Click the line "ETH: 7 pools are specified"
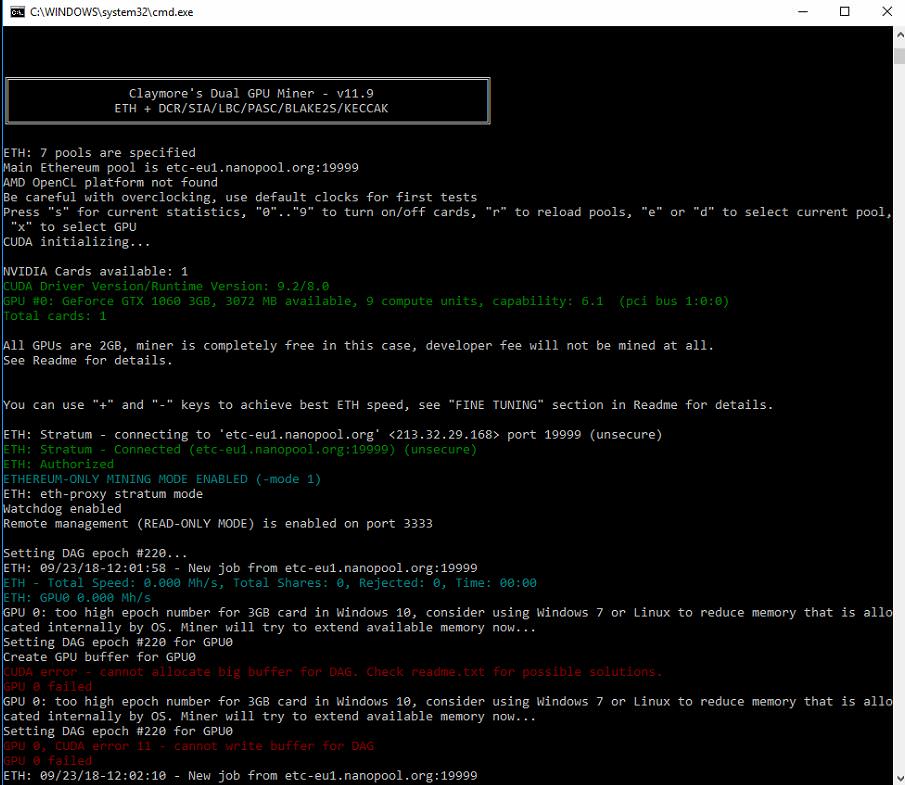The image size is (905, 785). (99, 153)
